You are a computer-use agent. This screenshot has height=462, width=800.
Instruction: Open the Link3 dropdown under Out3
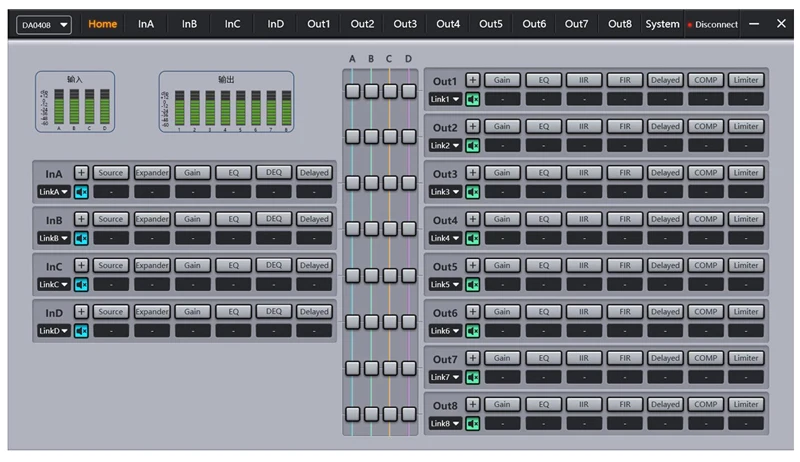tap(445, 192)
